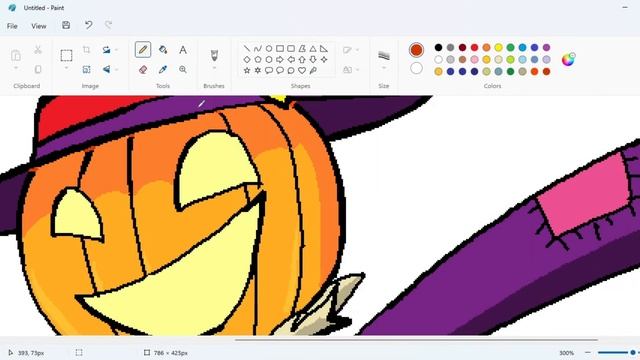Select the Magnifier tool
The width and height of the screenshot is (640, 360).
click(x=183, y=69)
